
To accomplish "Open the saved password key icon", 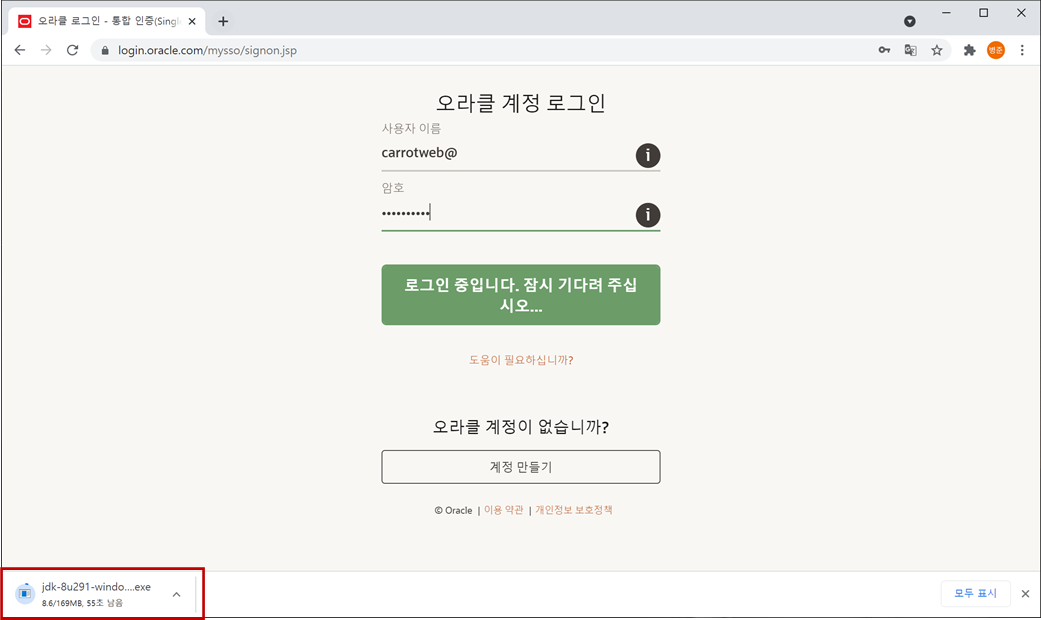I will [884, 50].
